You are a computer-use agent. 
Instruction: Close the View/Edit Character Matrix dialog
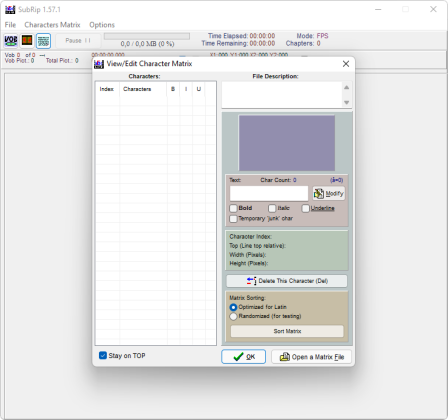(346, 64)
